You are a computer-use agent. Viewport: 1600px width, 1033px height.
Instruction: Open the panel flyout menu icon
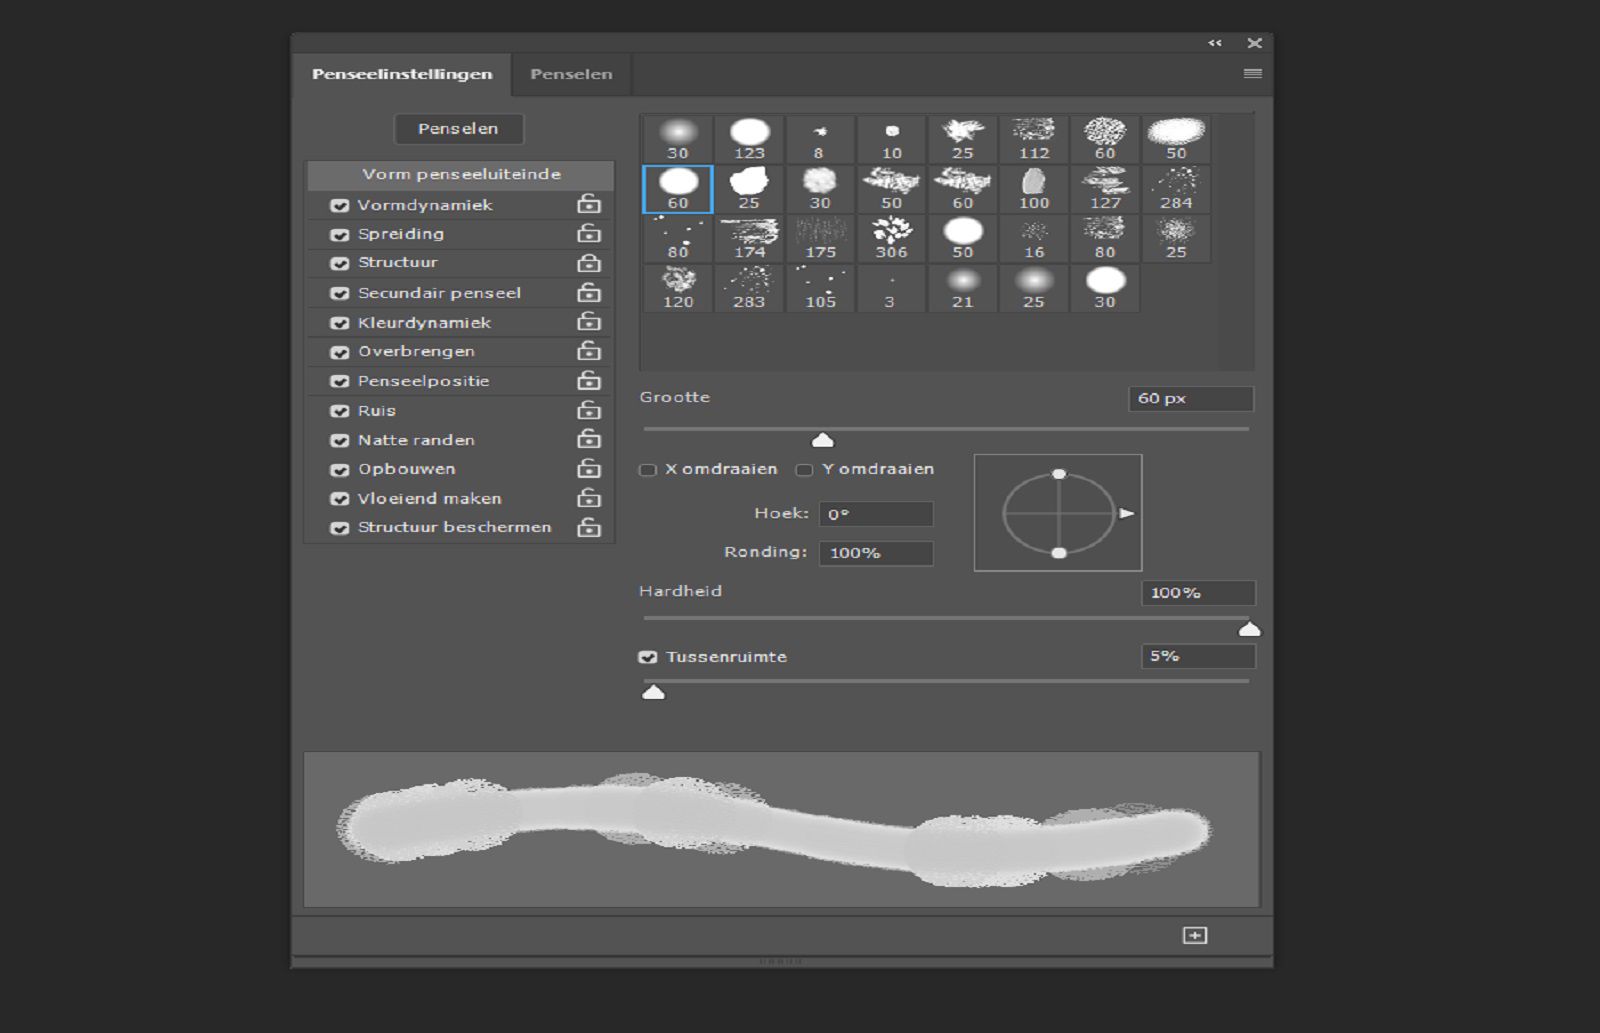(1252, 74)
